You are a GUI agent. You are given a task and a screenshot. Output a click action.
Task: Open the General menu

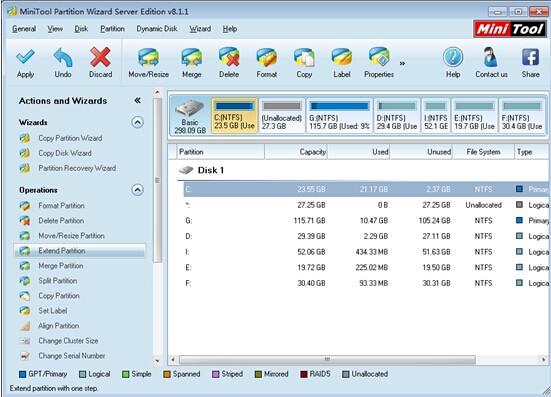point(24,29)
